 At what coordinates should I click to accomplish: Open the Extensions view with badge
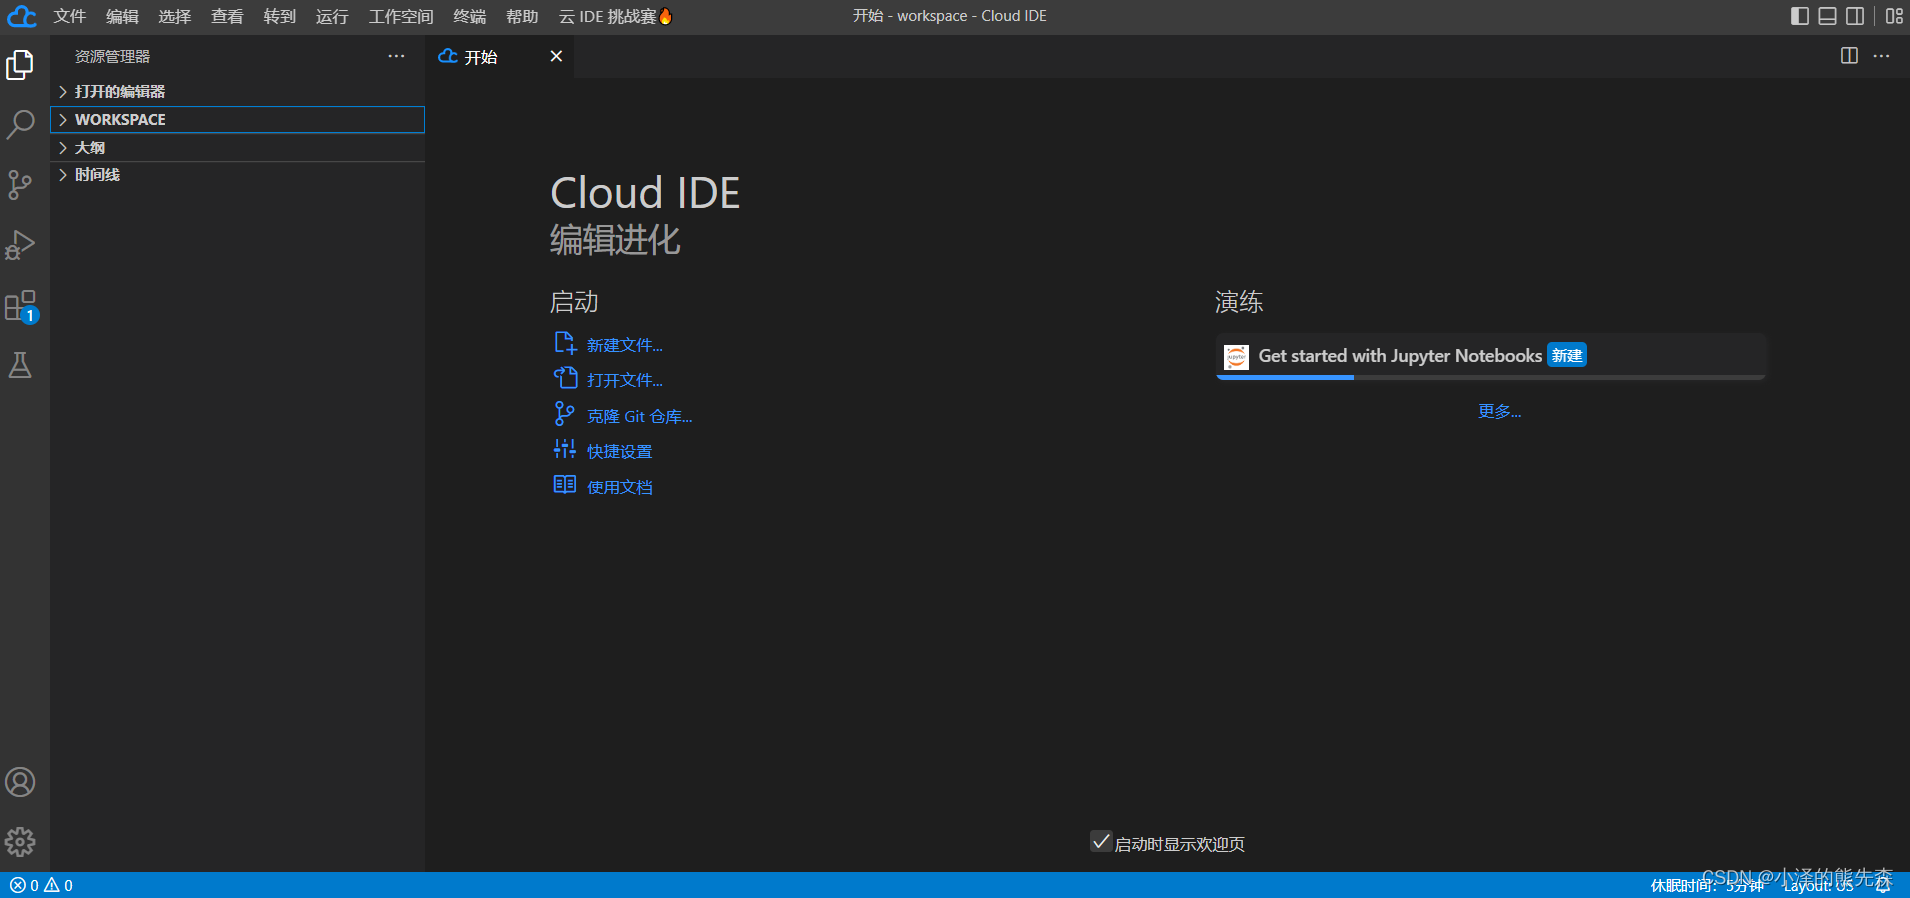pyautogui.click(x=20, y=306)
